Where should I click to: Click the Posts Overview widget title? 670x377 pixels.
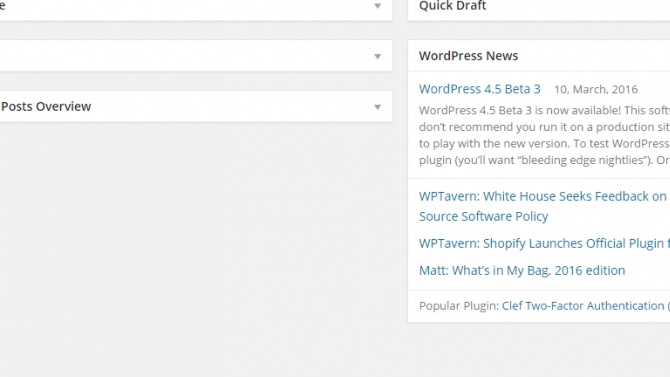coord(46,106)
